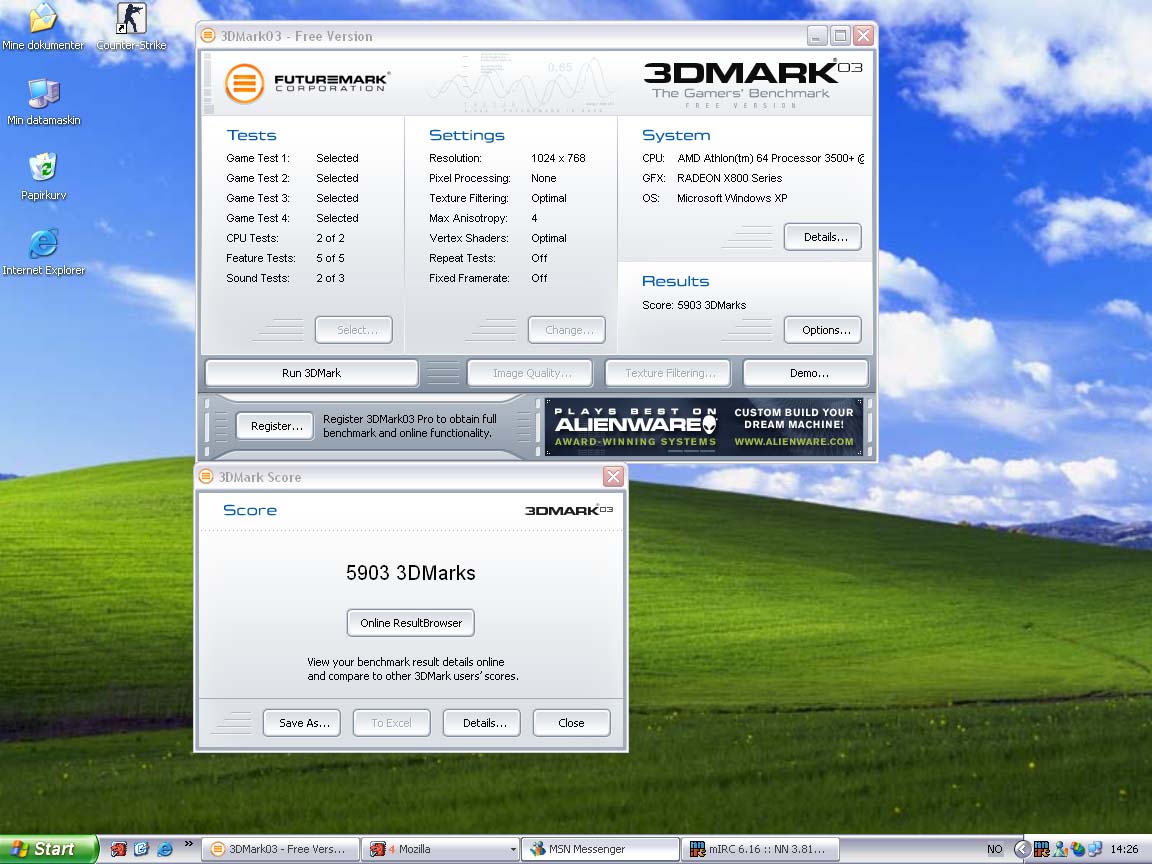The height and width of the screenshot is (864, 1152).
Task: Click the colorful globe tray icon
Action: coord(1078,849)
